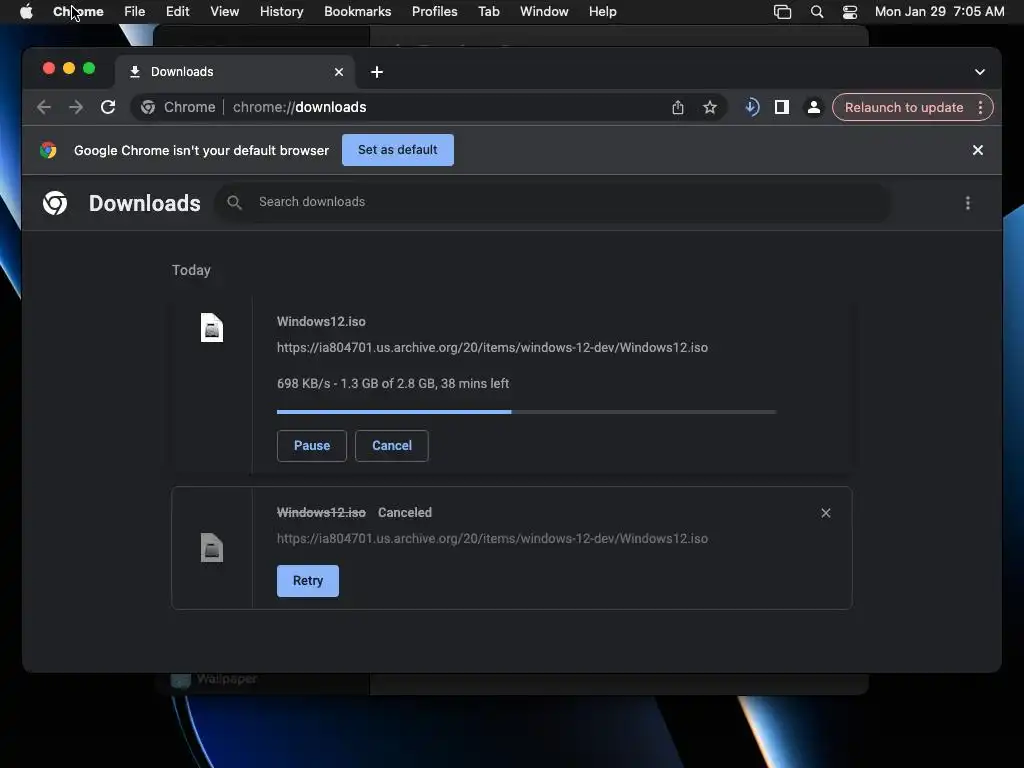Open the Profiles menu
The height and width of the screenshot is (768, 1024).
click(434, 12)
